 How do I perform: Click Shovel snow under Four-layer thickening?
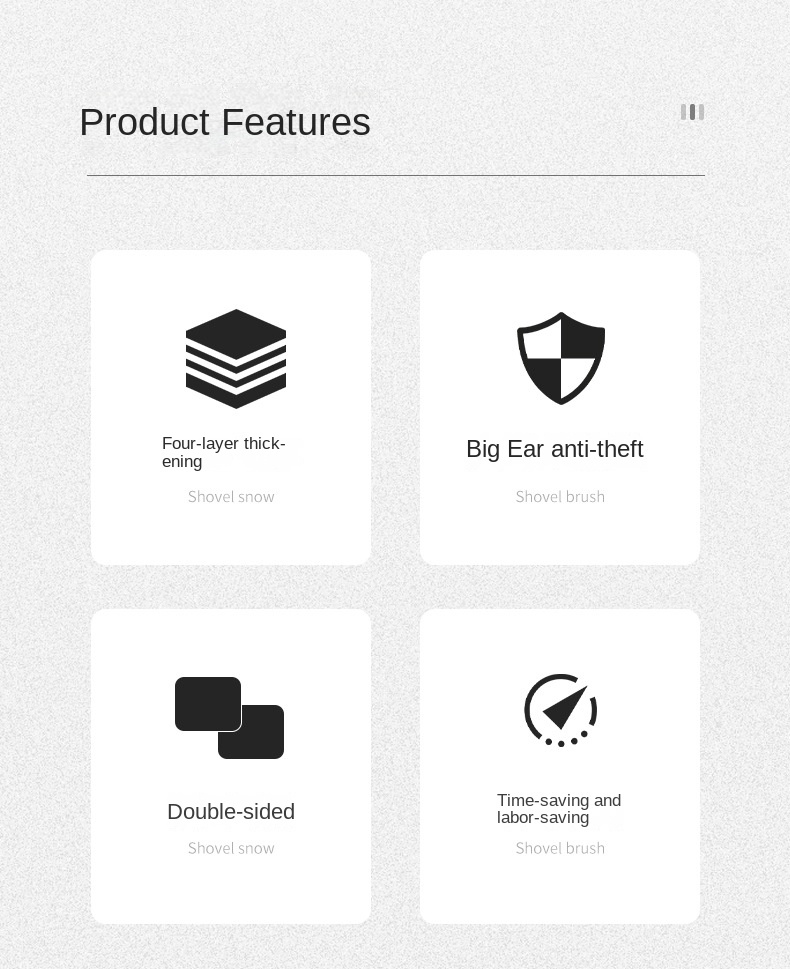point(231,497)
